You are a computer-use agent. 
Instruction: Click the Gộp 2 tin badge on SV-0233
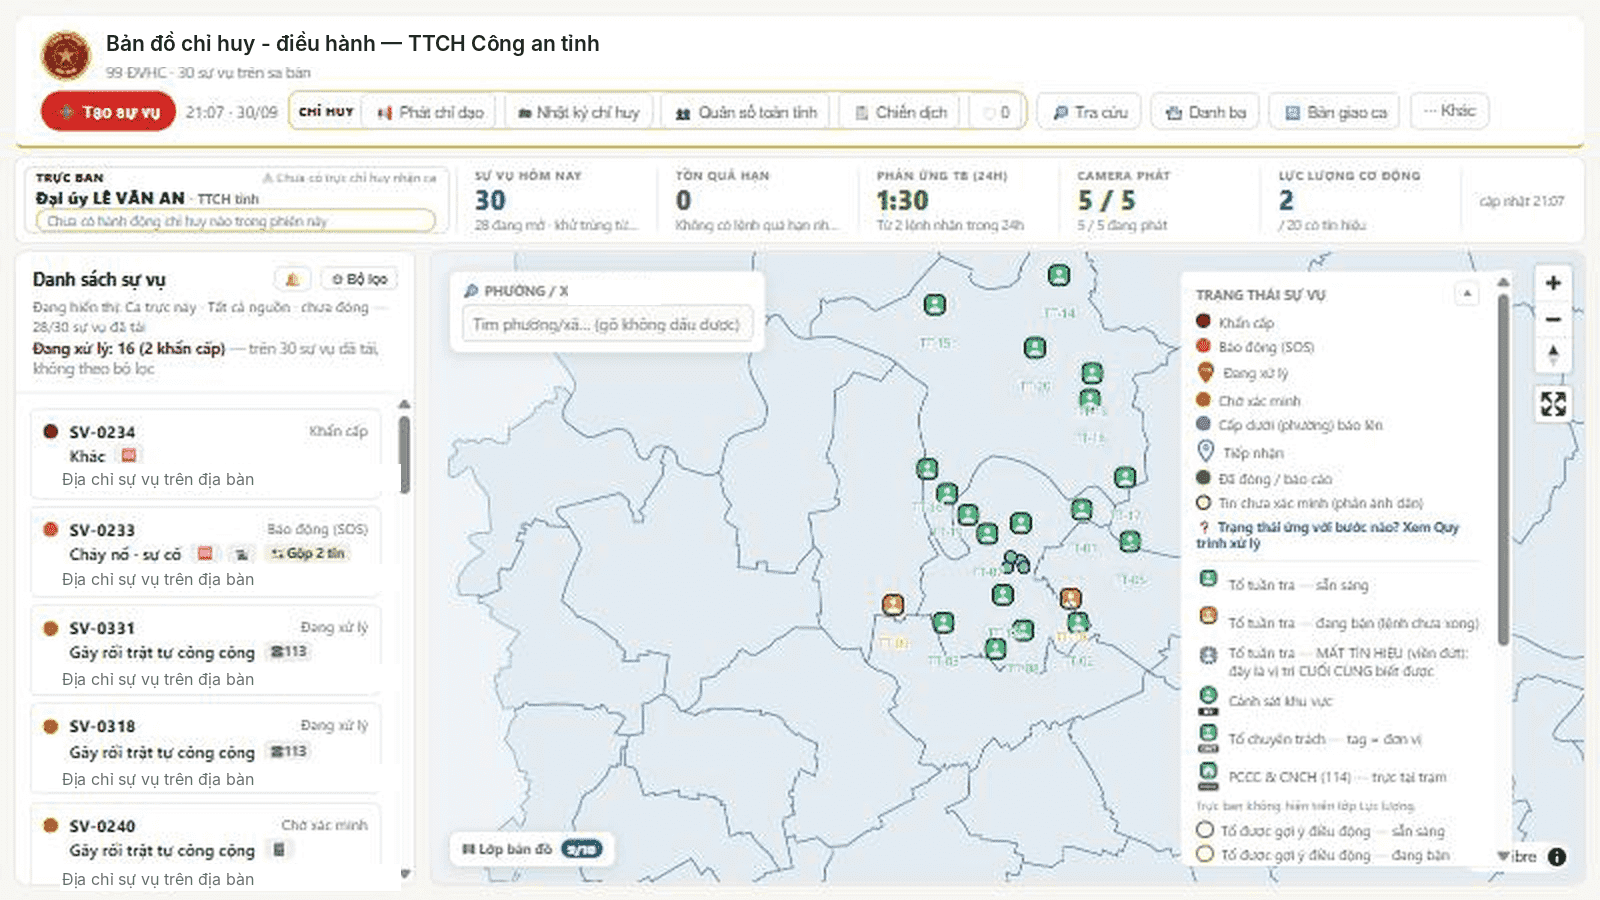click(308, 553)
